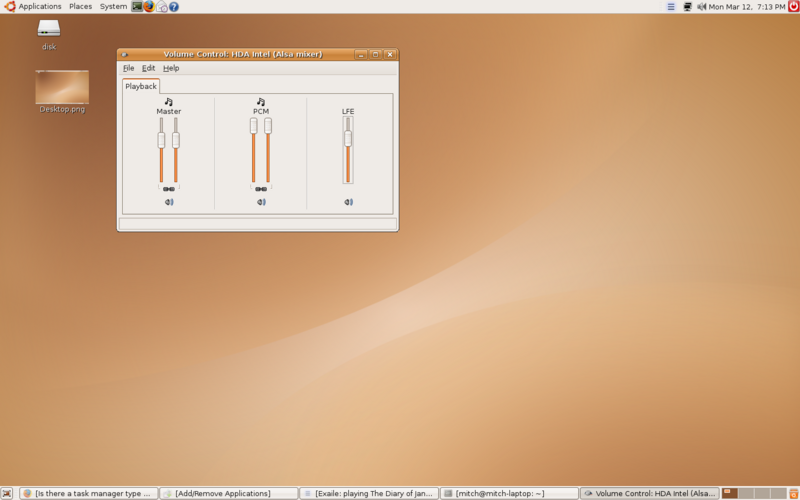
Task: Launch the Terminal from top panel icon
Action: (137, 7)
